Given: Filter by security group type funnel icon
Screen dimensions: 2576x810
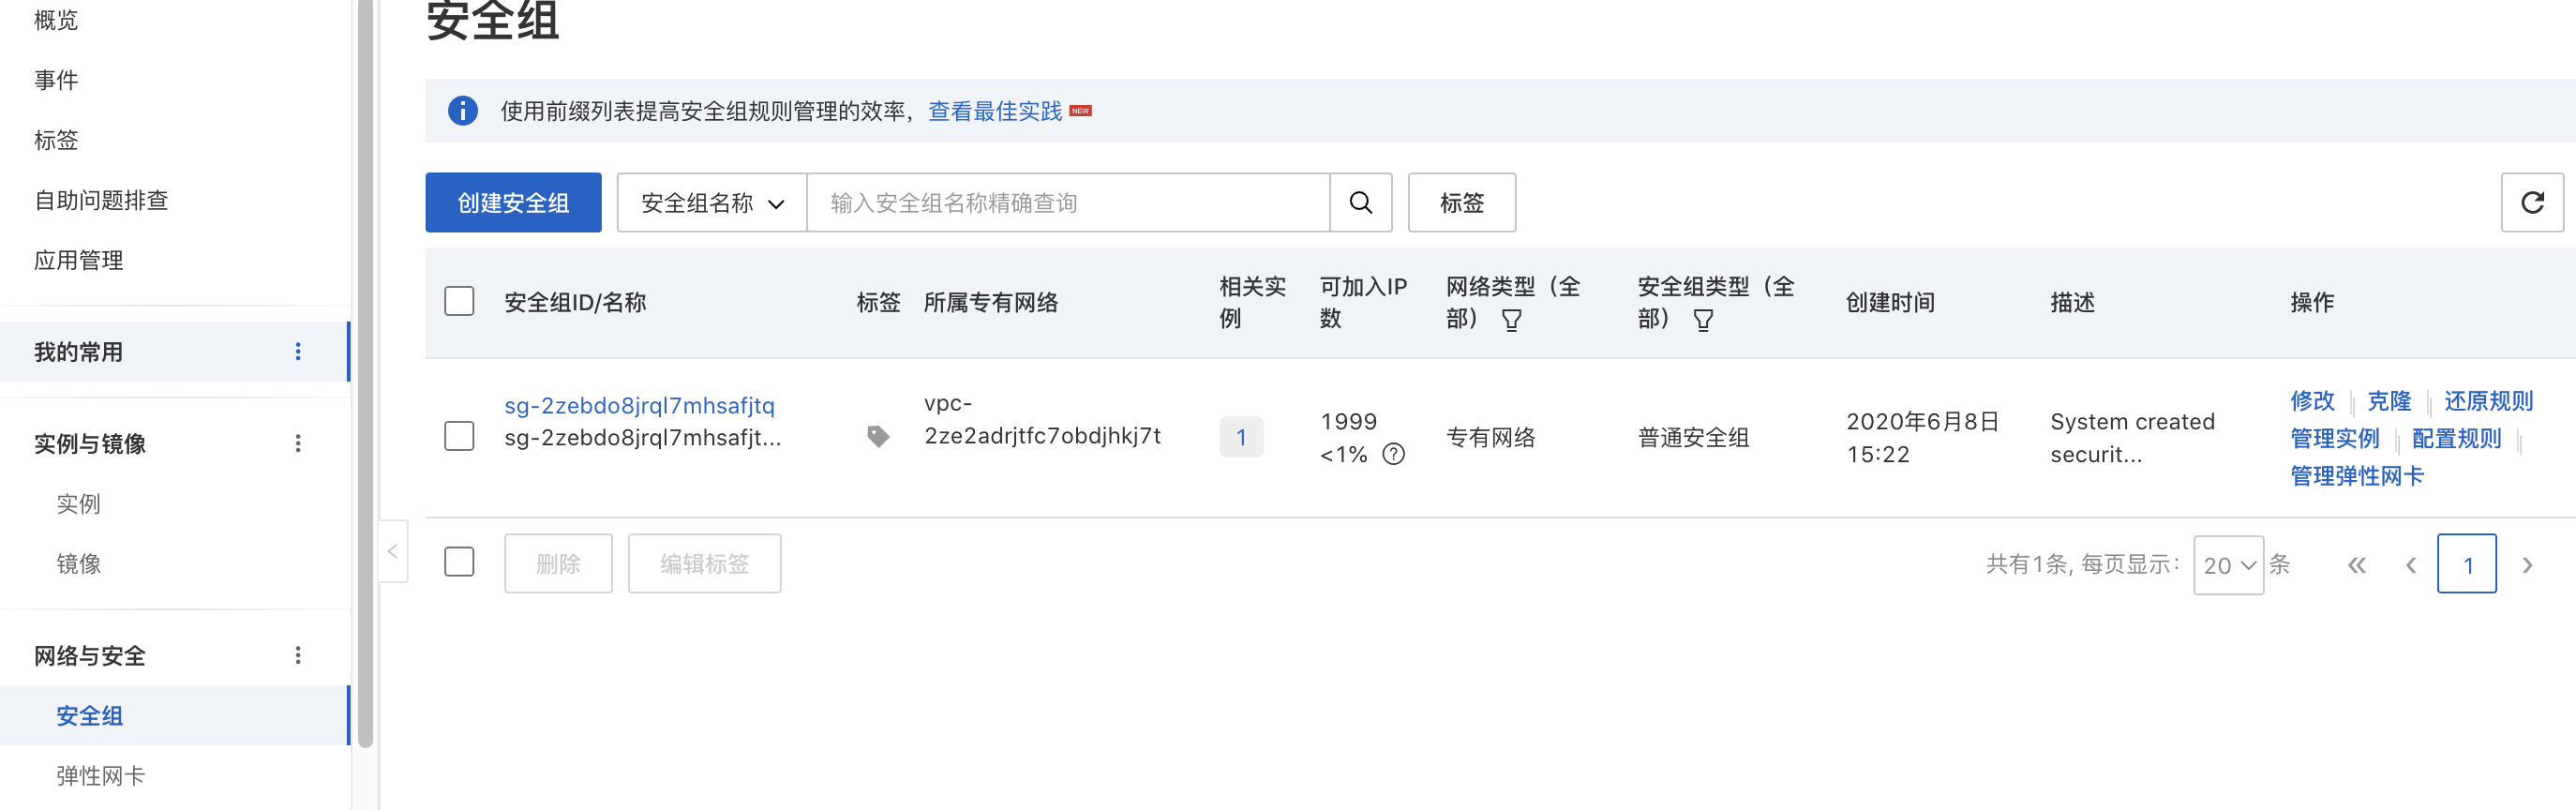Looking at the screenshot, I should point(1702,320).
